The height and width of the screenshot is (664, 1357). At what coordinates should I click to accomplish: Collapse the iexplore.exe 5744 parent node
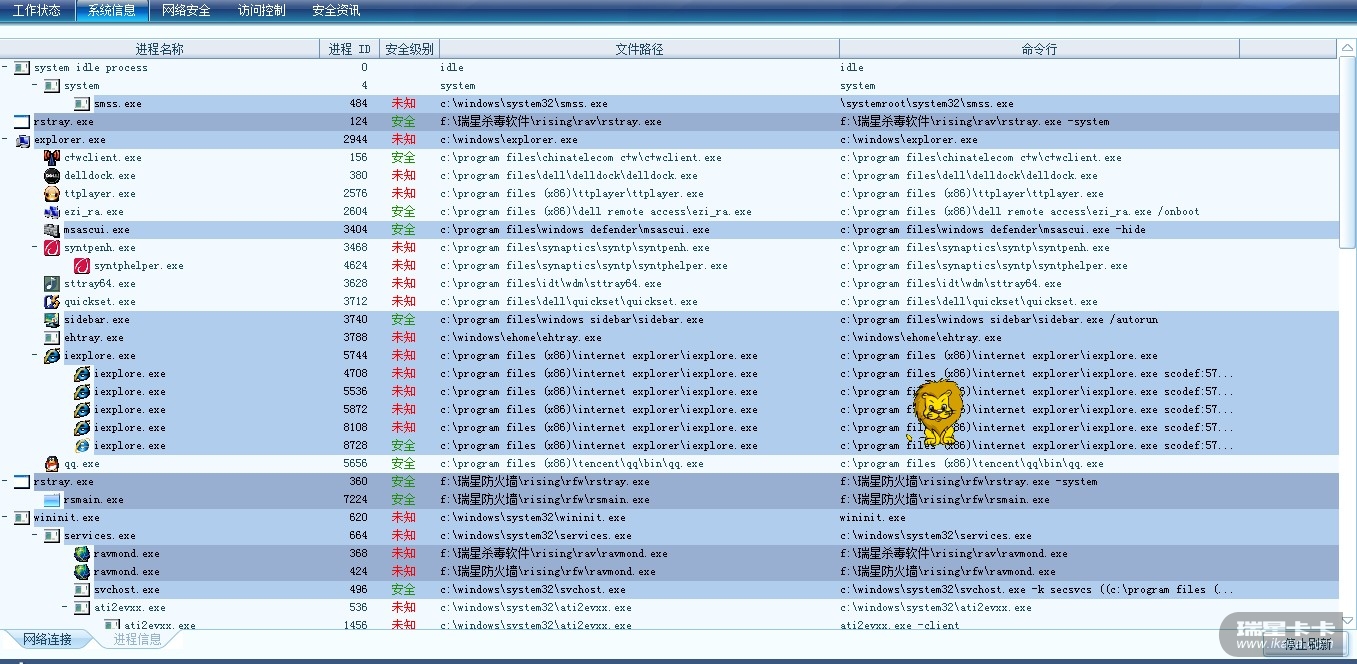(35, 356)
